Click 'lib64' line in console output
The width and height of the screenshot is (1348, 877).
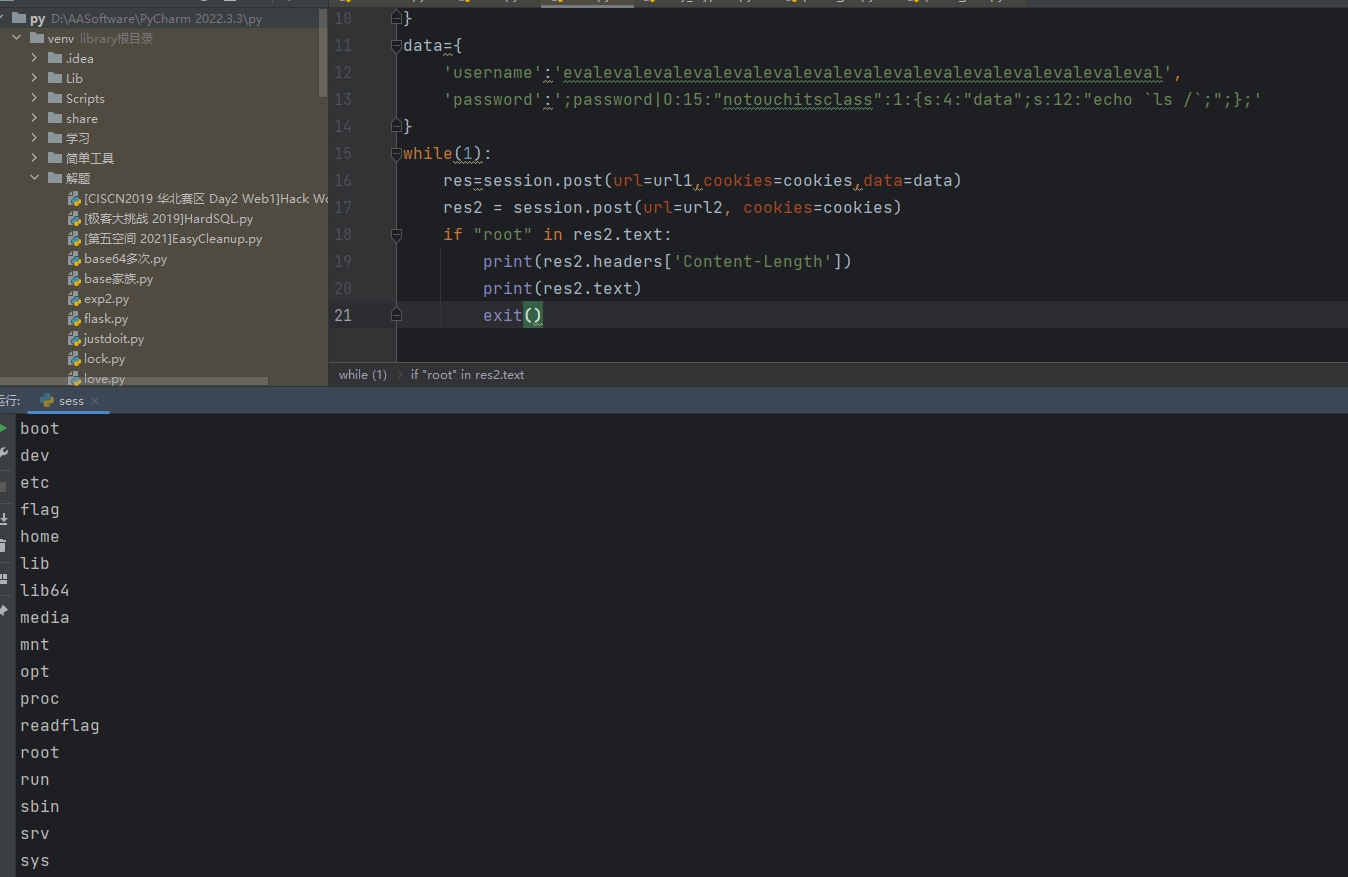[45, 590]
